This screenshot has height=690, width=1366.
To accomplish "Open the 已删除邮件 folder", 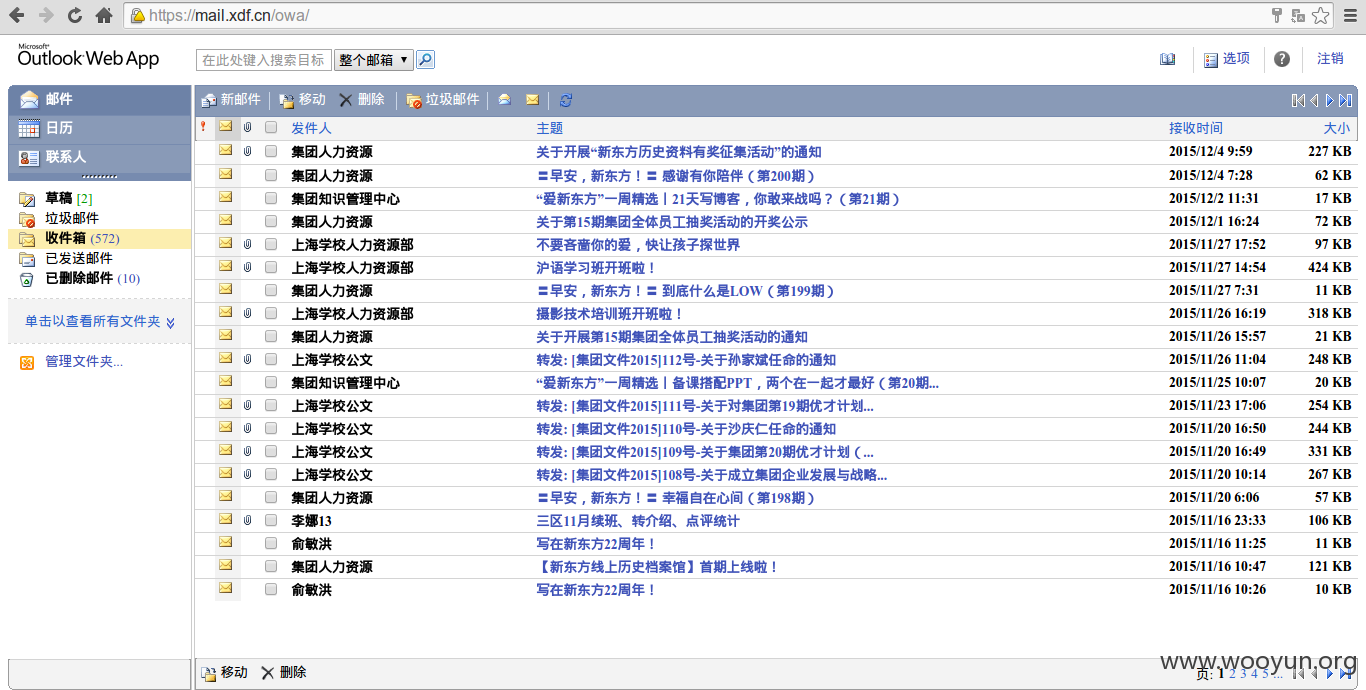I will click(x=79, y=278).
